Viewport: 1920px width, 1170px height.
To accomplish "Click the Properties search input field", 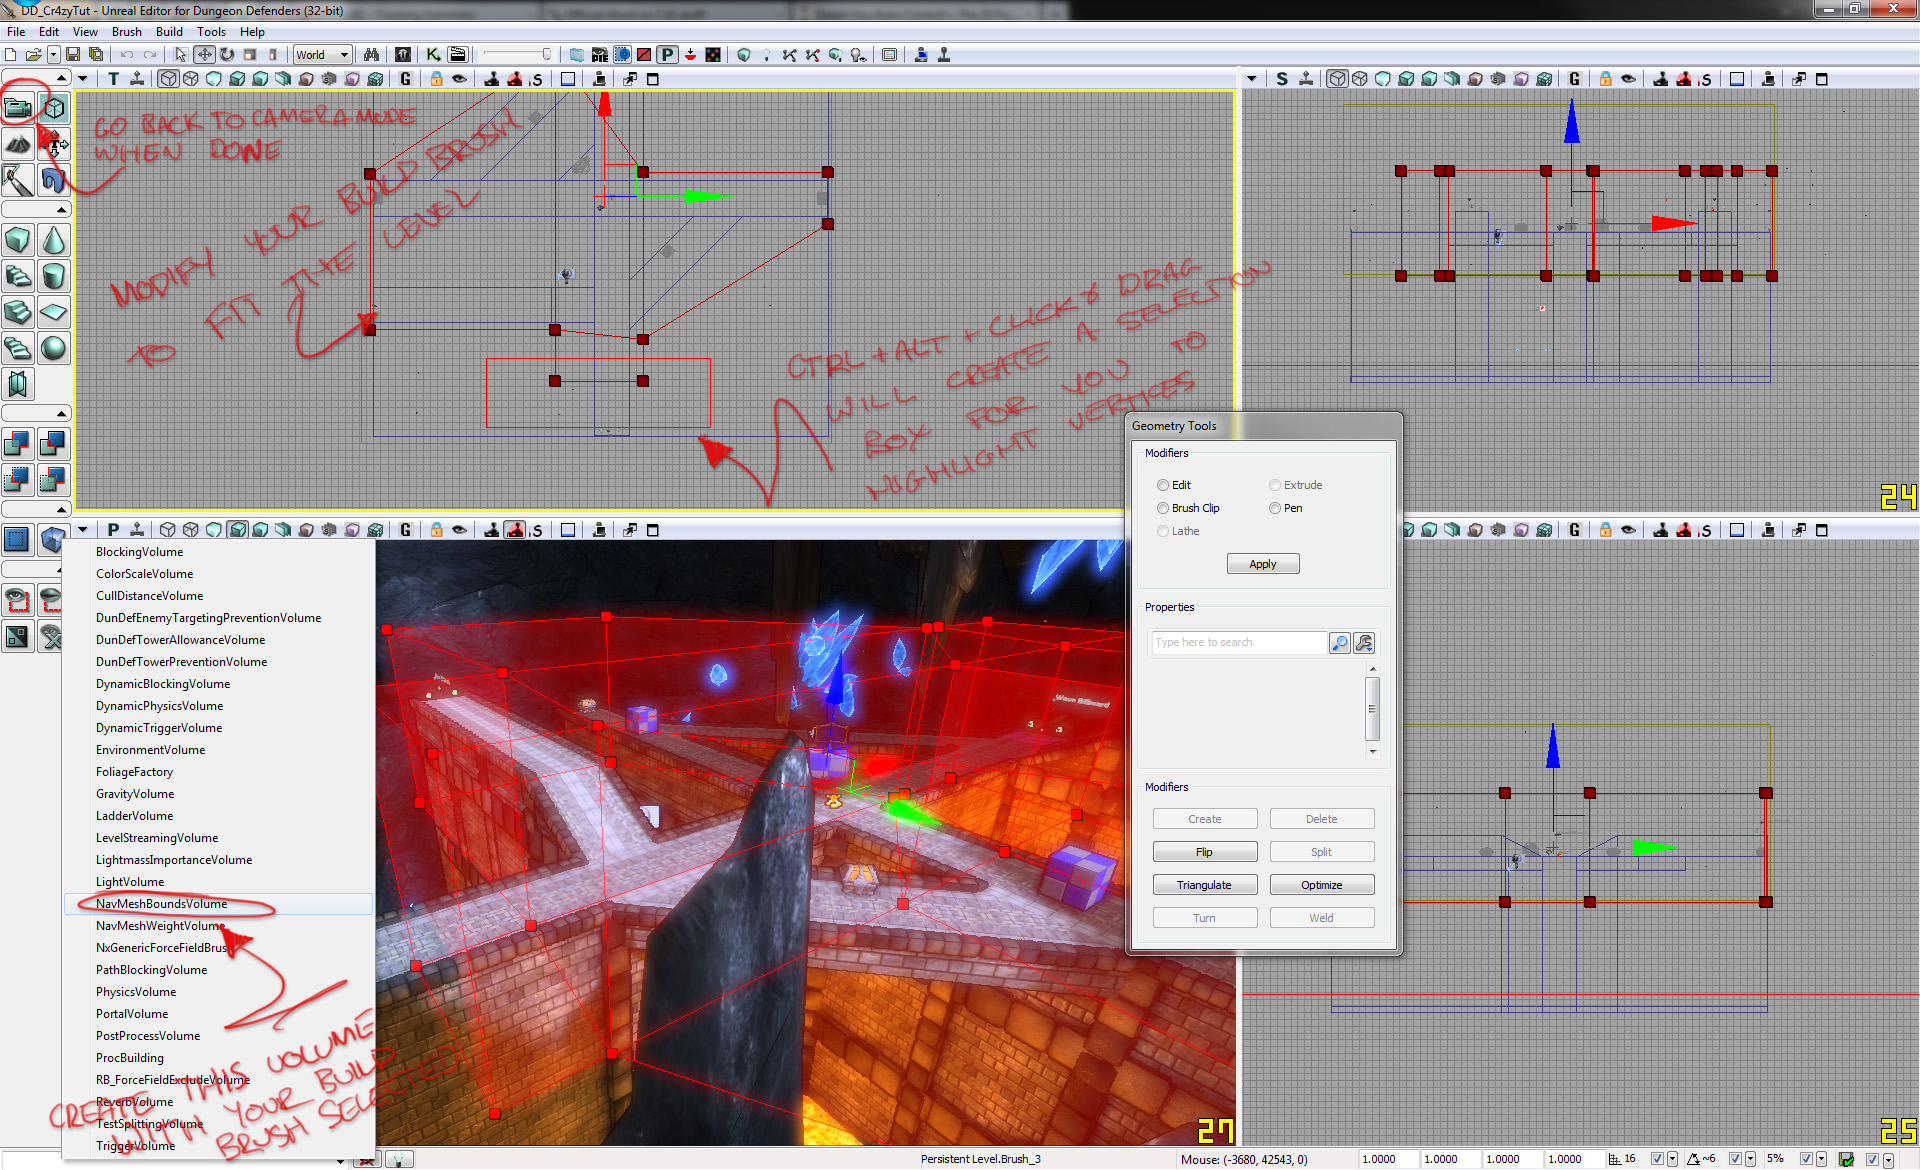I will [1239, 643].
